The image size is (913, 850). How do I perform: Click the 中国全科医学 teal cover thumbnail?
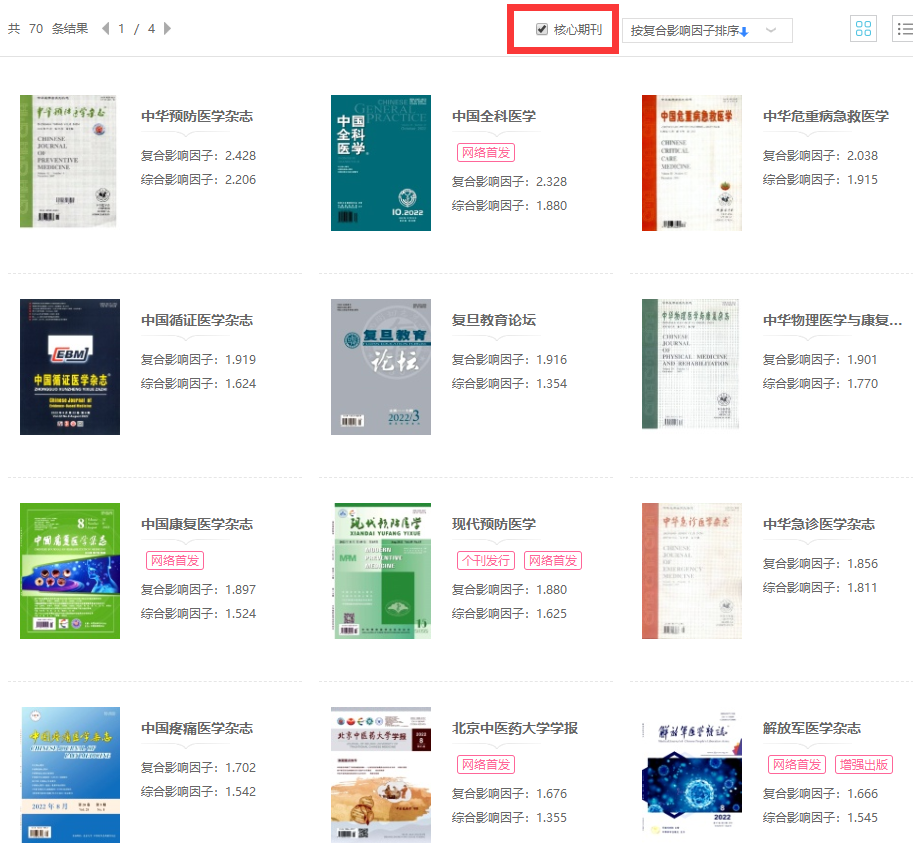pos(381,163)
